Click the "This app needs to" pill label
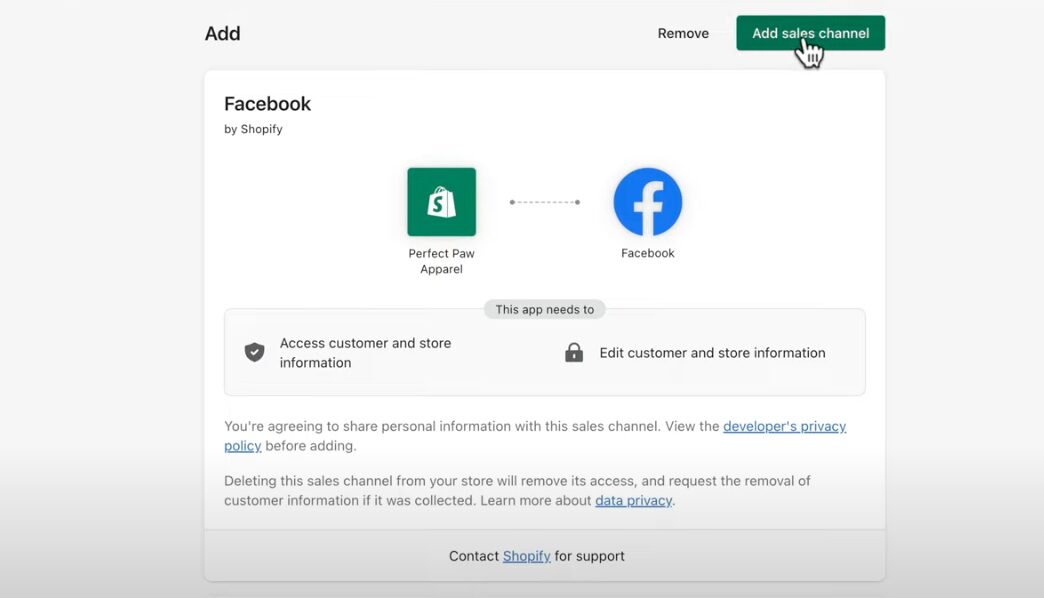Viewport: 1044px width, 598px height. pos(544,309)
